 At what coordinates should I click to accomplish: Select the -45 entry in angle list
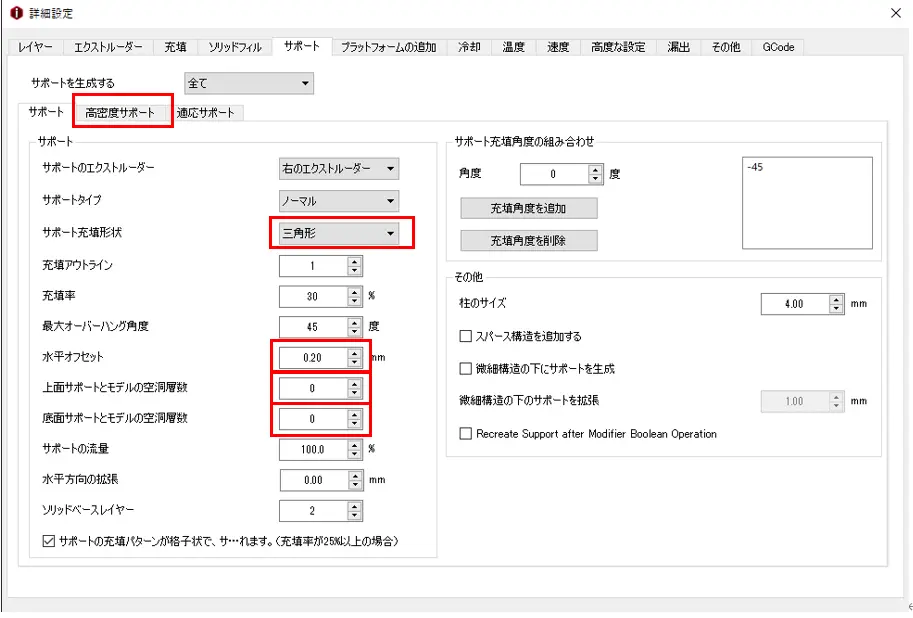click(x=756, y=168)
